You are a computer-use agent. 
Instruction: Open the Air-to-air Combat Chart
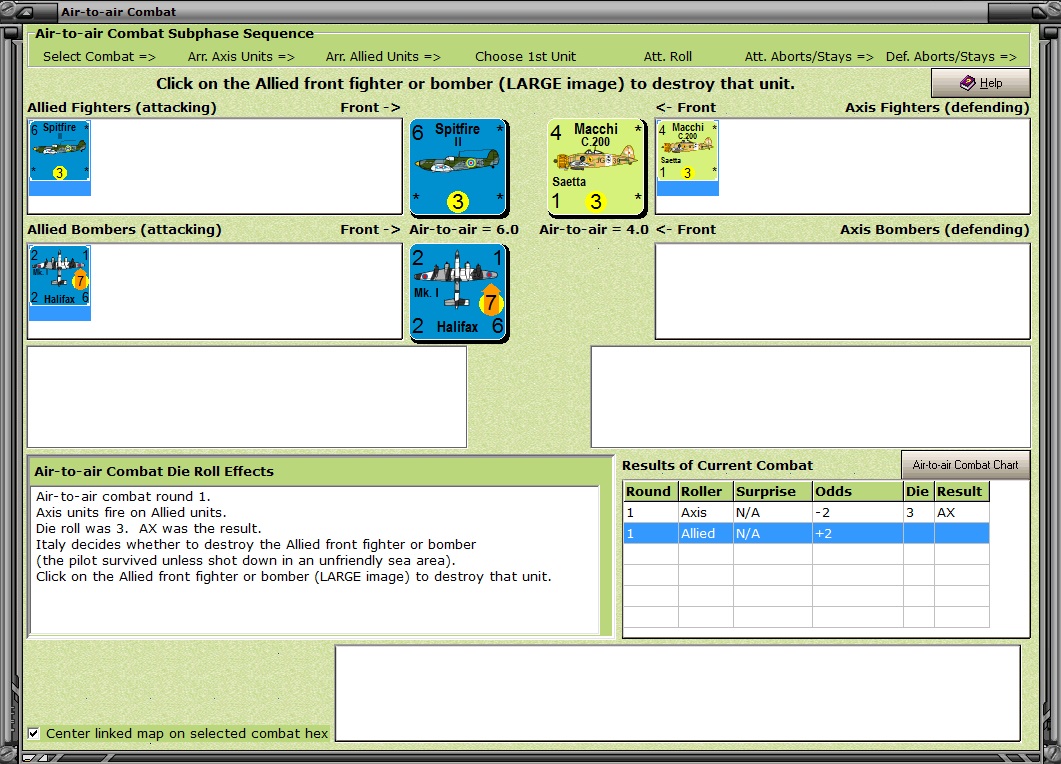965,465
